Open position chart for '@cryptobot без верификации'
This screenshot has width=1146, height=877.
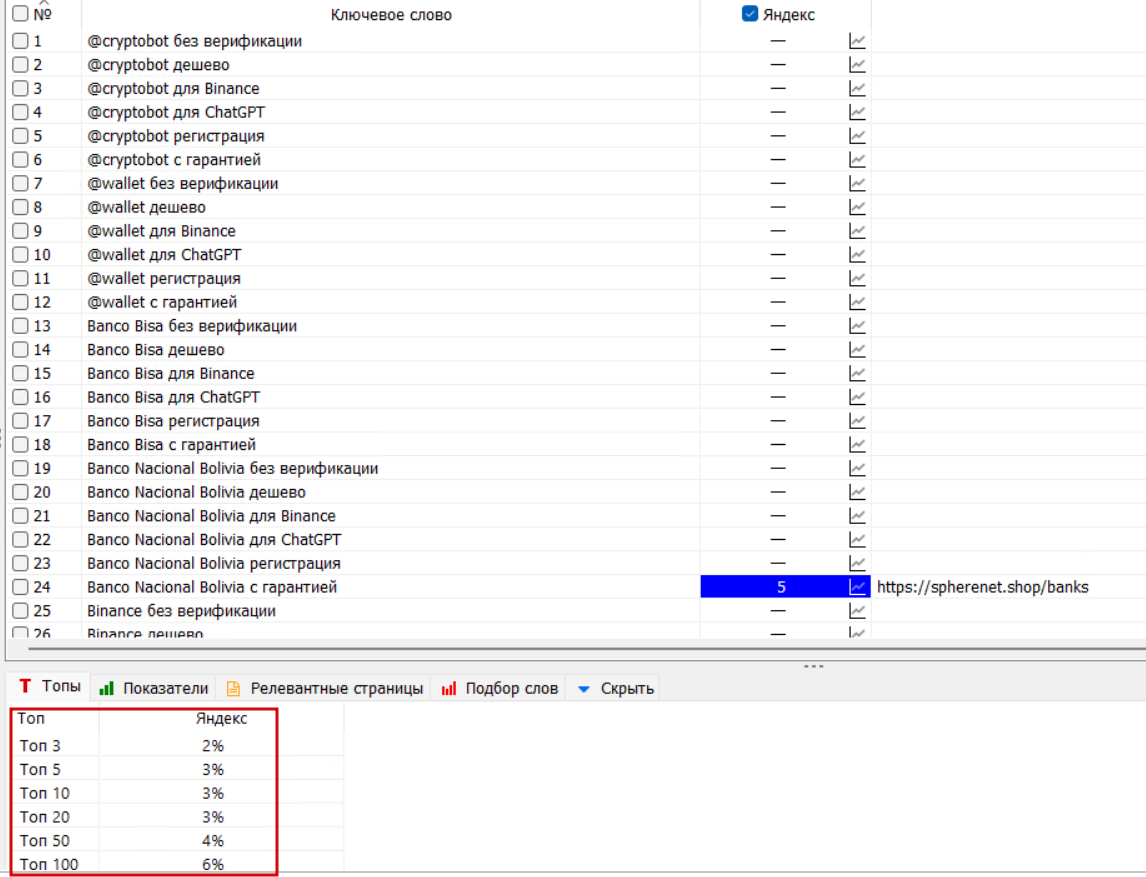[x=857, y=42]
